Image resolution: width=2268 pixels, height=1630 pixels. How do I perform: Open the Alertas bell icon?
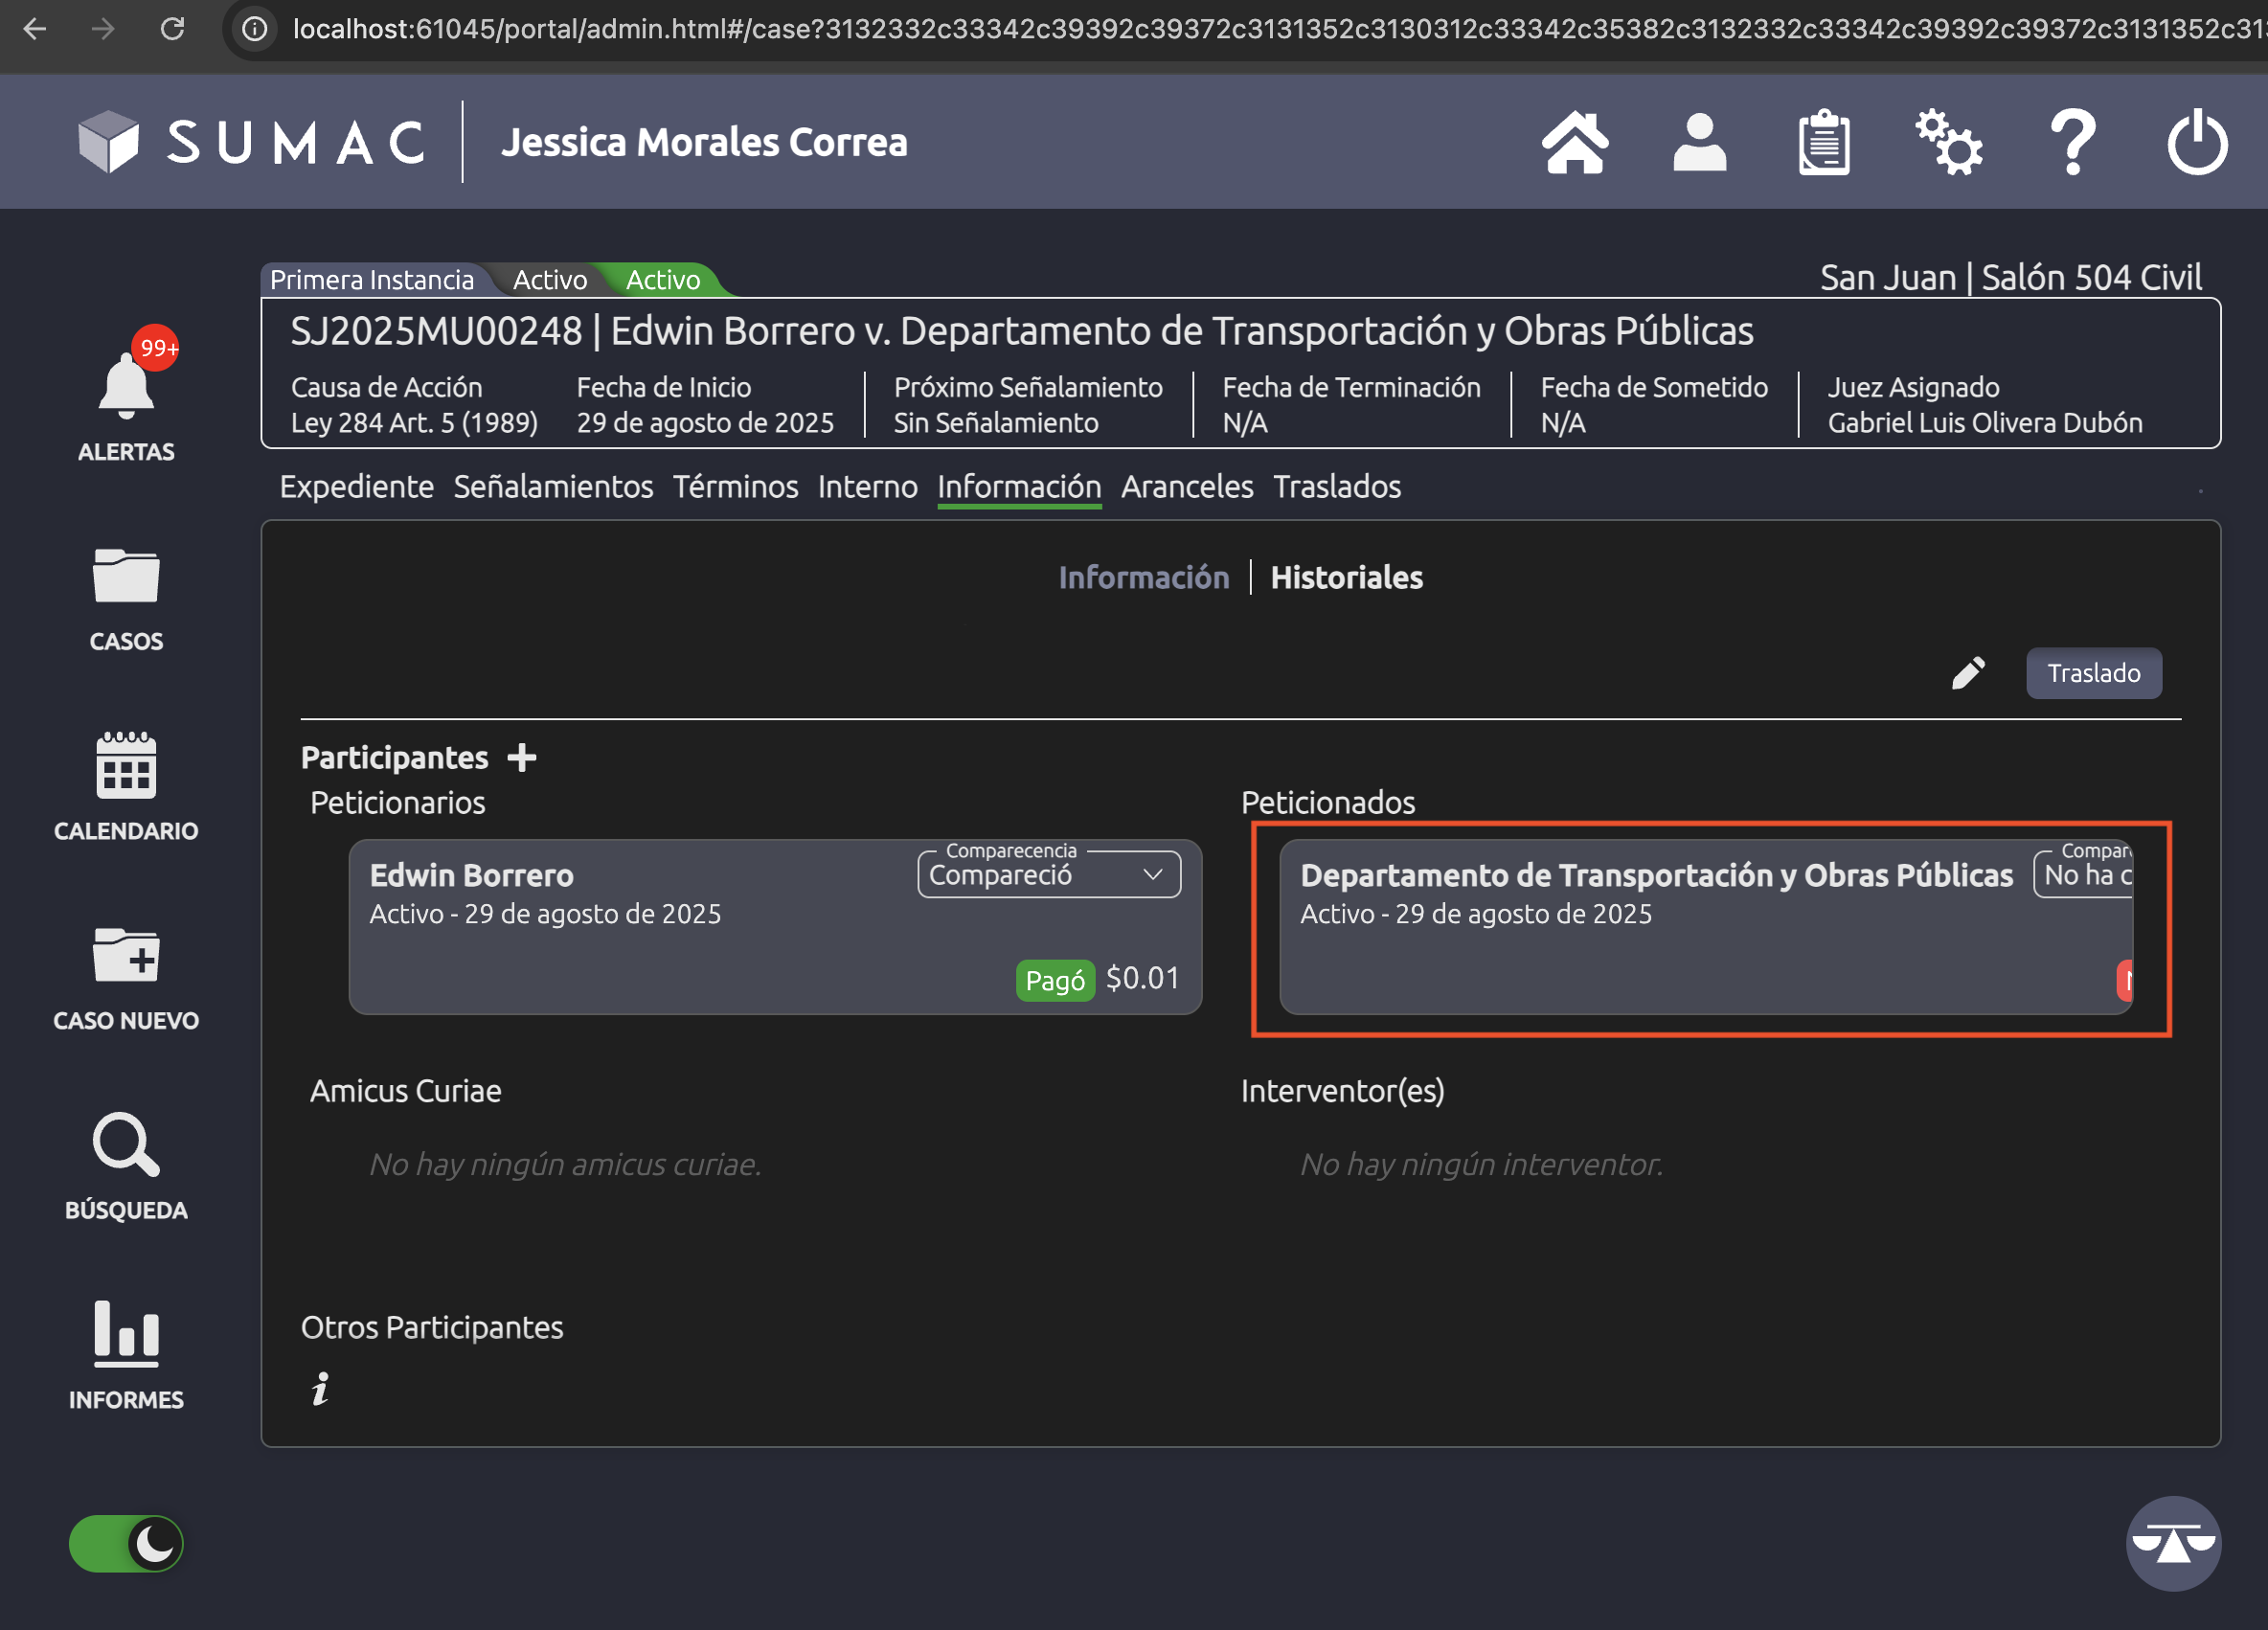[126, 386]
